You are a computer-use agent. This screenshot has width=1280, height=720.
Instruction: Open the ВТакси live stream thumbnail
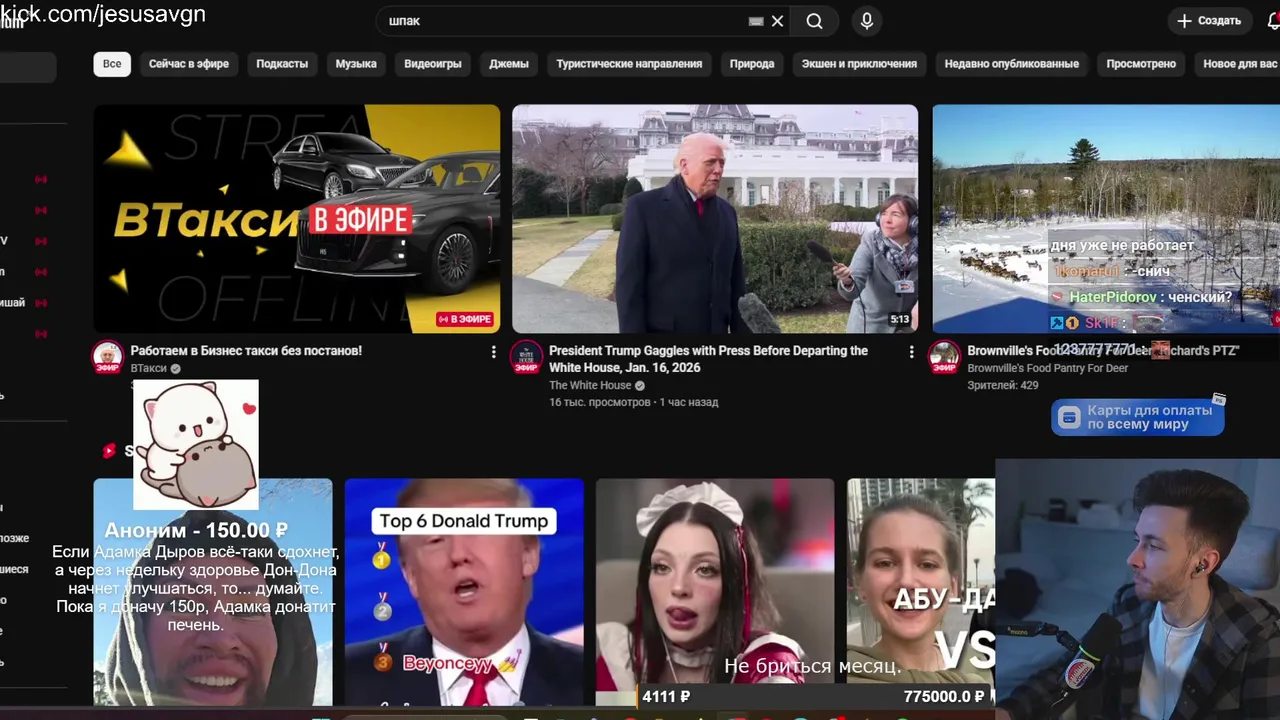[x=297, y=218]
